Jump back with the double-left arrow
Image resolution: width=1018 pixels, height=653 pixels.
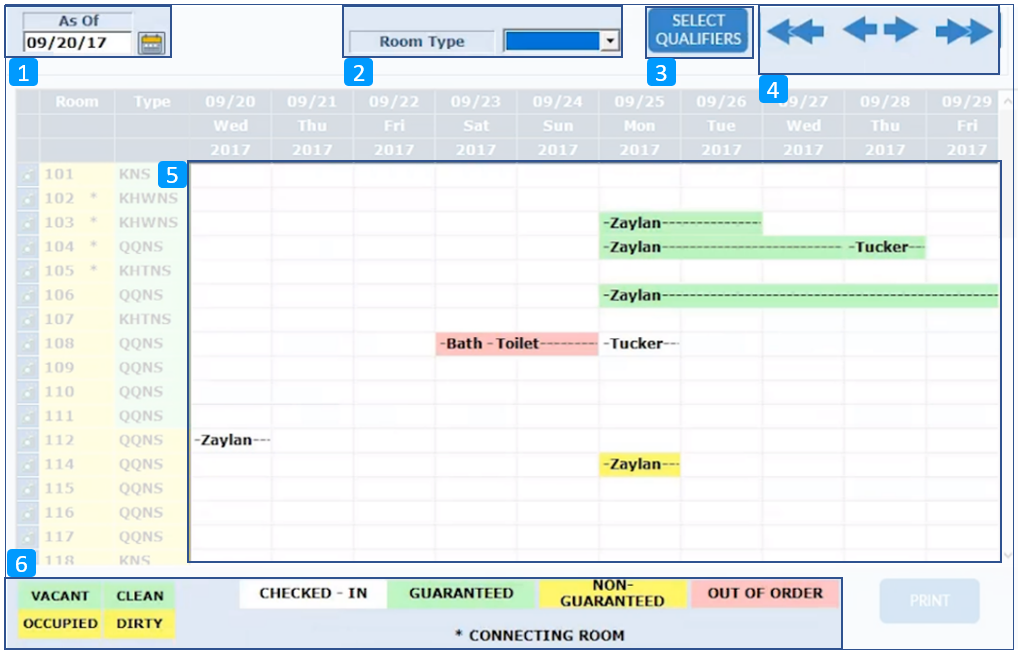click(795, 31)
